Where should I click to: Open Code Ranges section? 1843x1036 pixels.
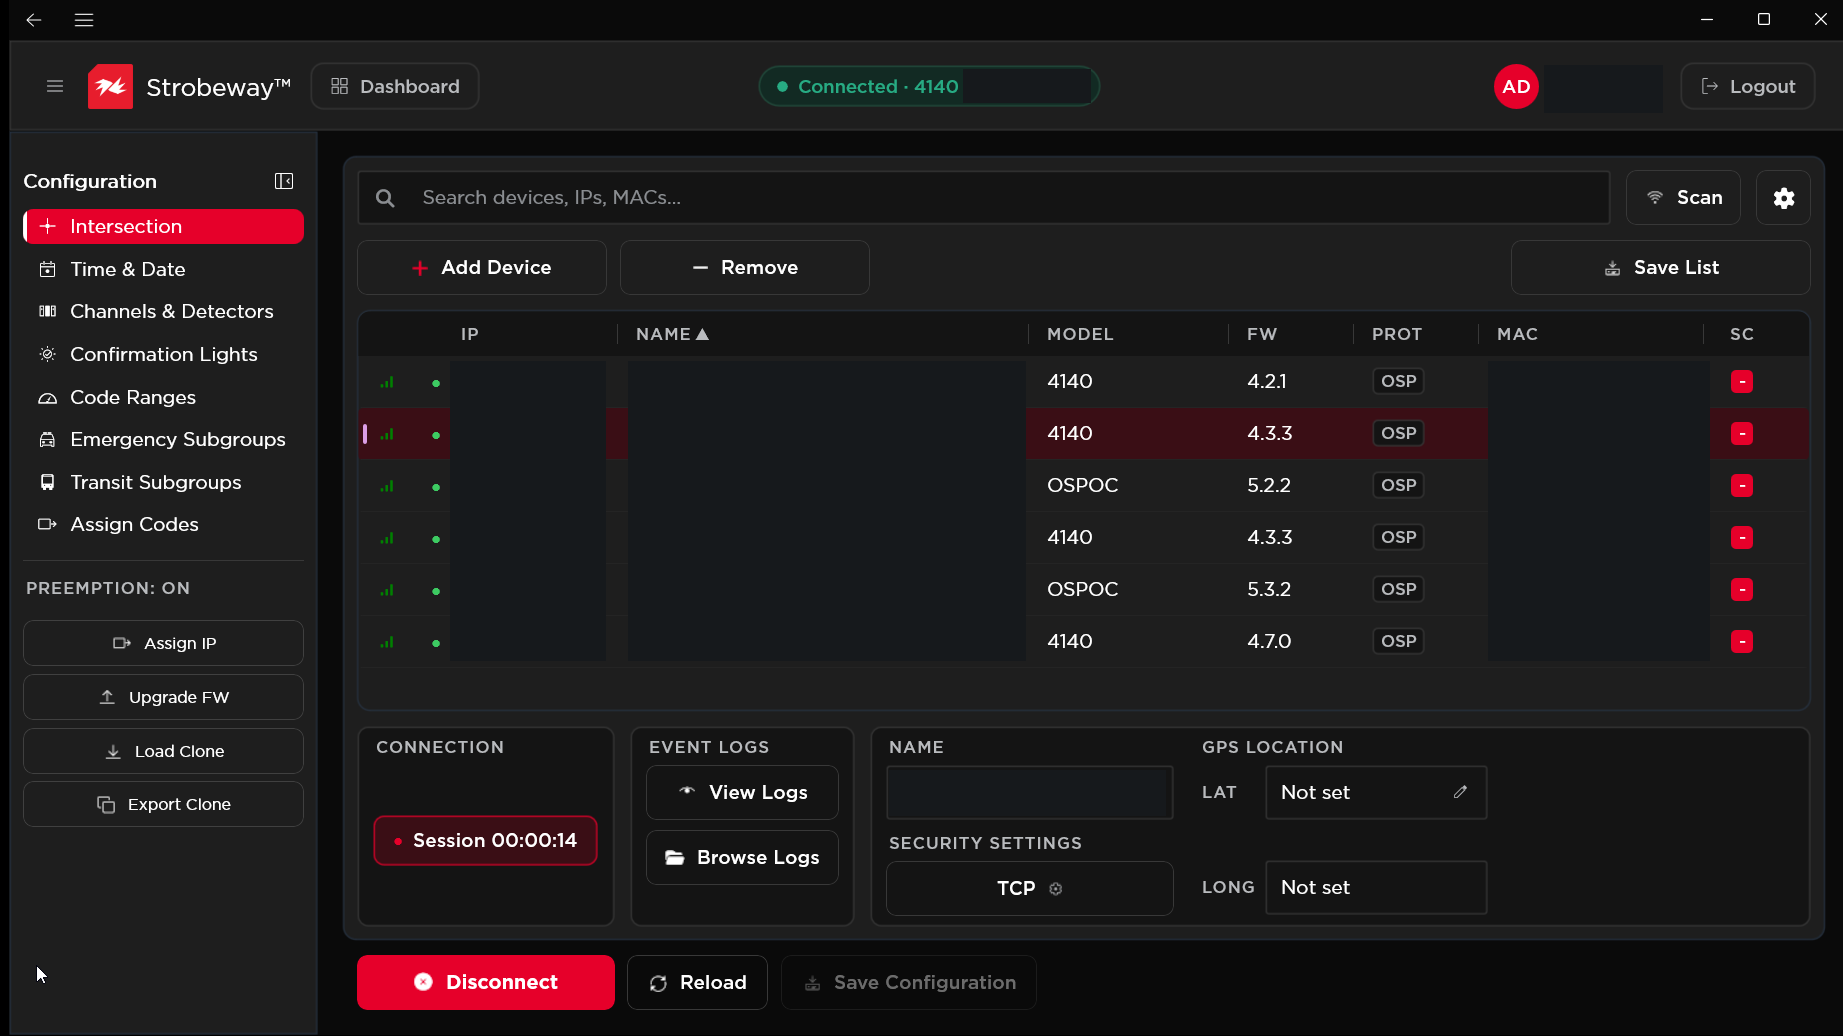coord(163,397)
